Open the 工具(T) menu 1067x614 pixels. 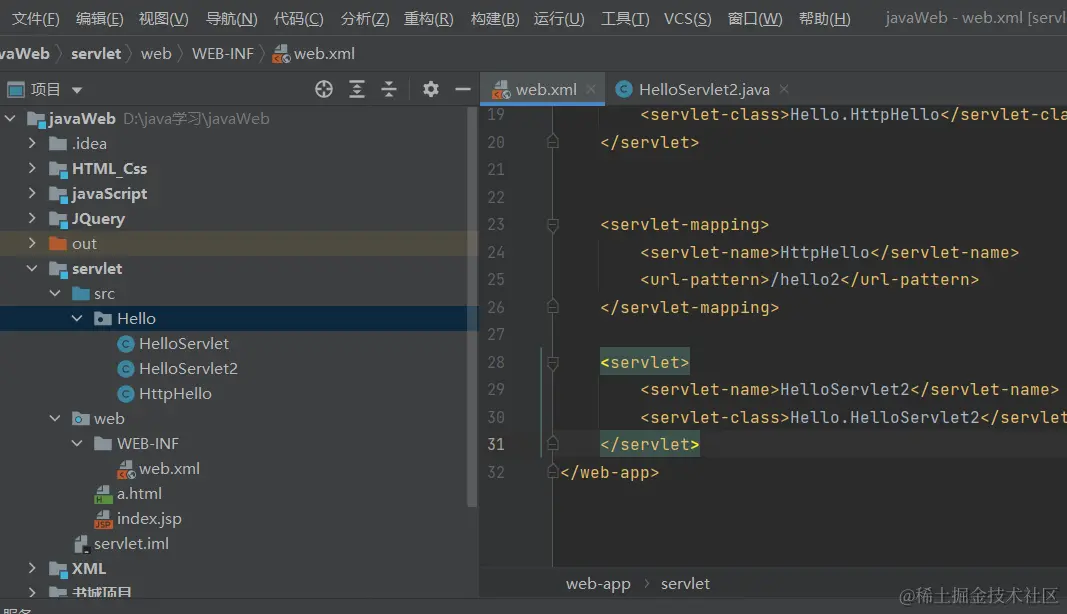pos(625,18)
